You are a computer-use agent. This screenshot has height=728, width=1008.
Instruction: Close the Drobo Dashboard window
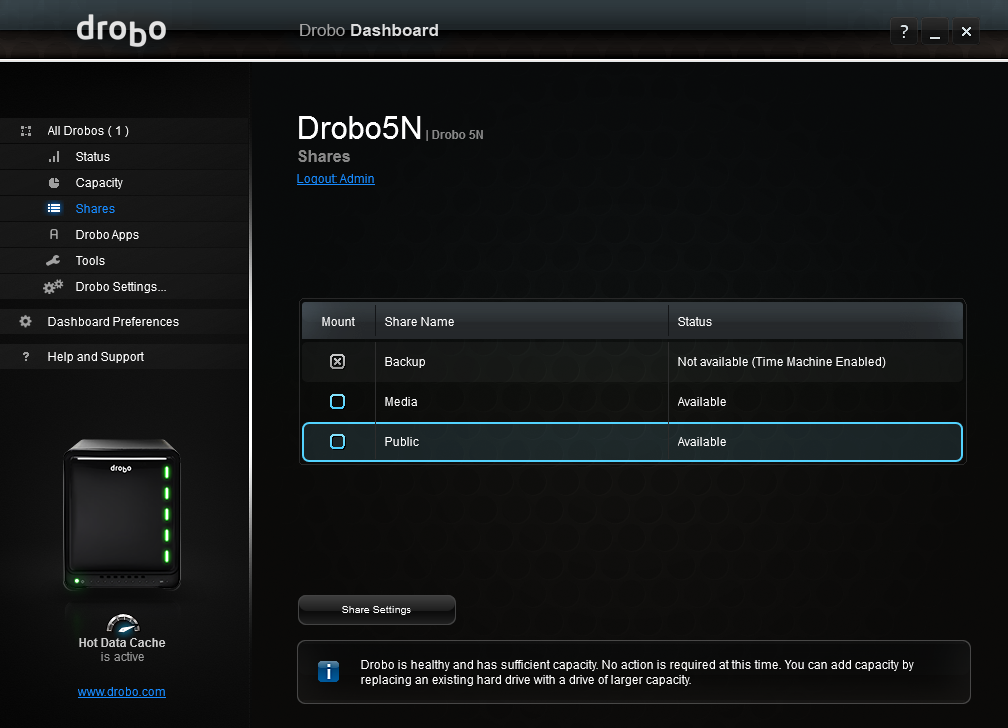coord(966,32)
